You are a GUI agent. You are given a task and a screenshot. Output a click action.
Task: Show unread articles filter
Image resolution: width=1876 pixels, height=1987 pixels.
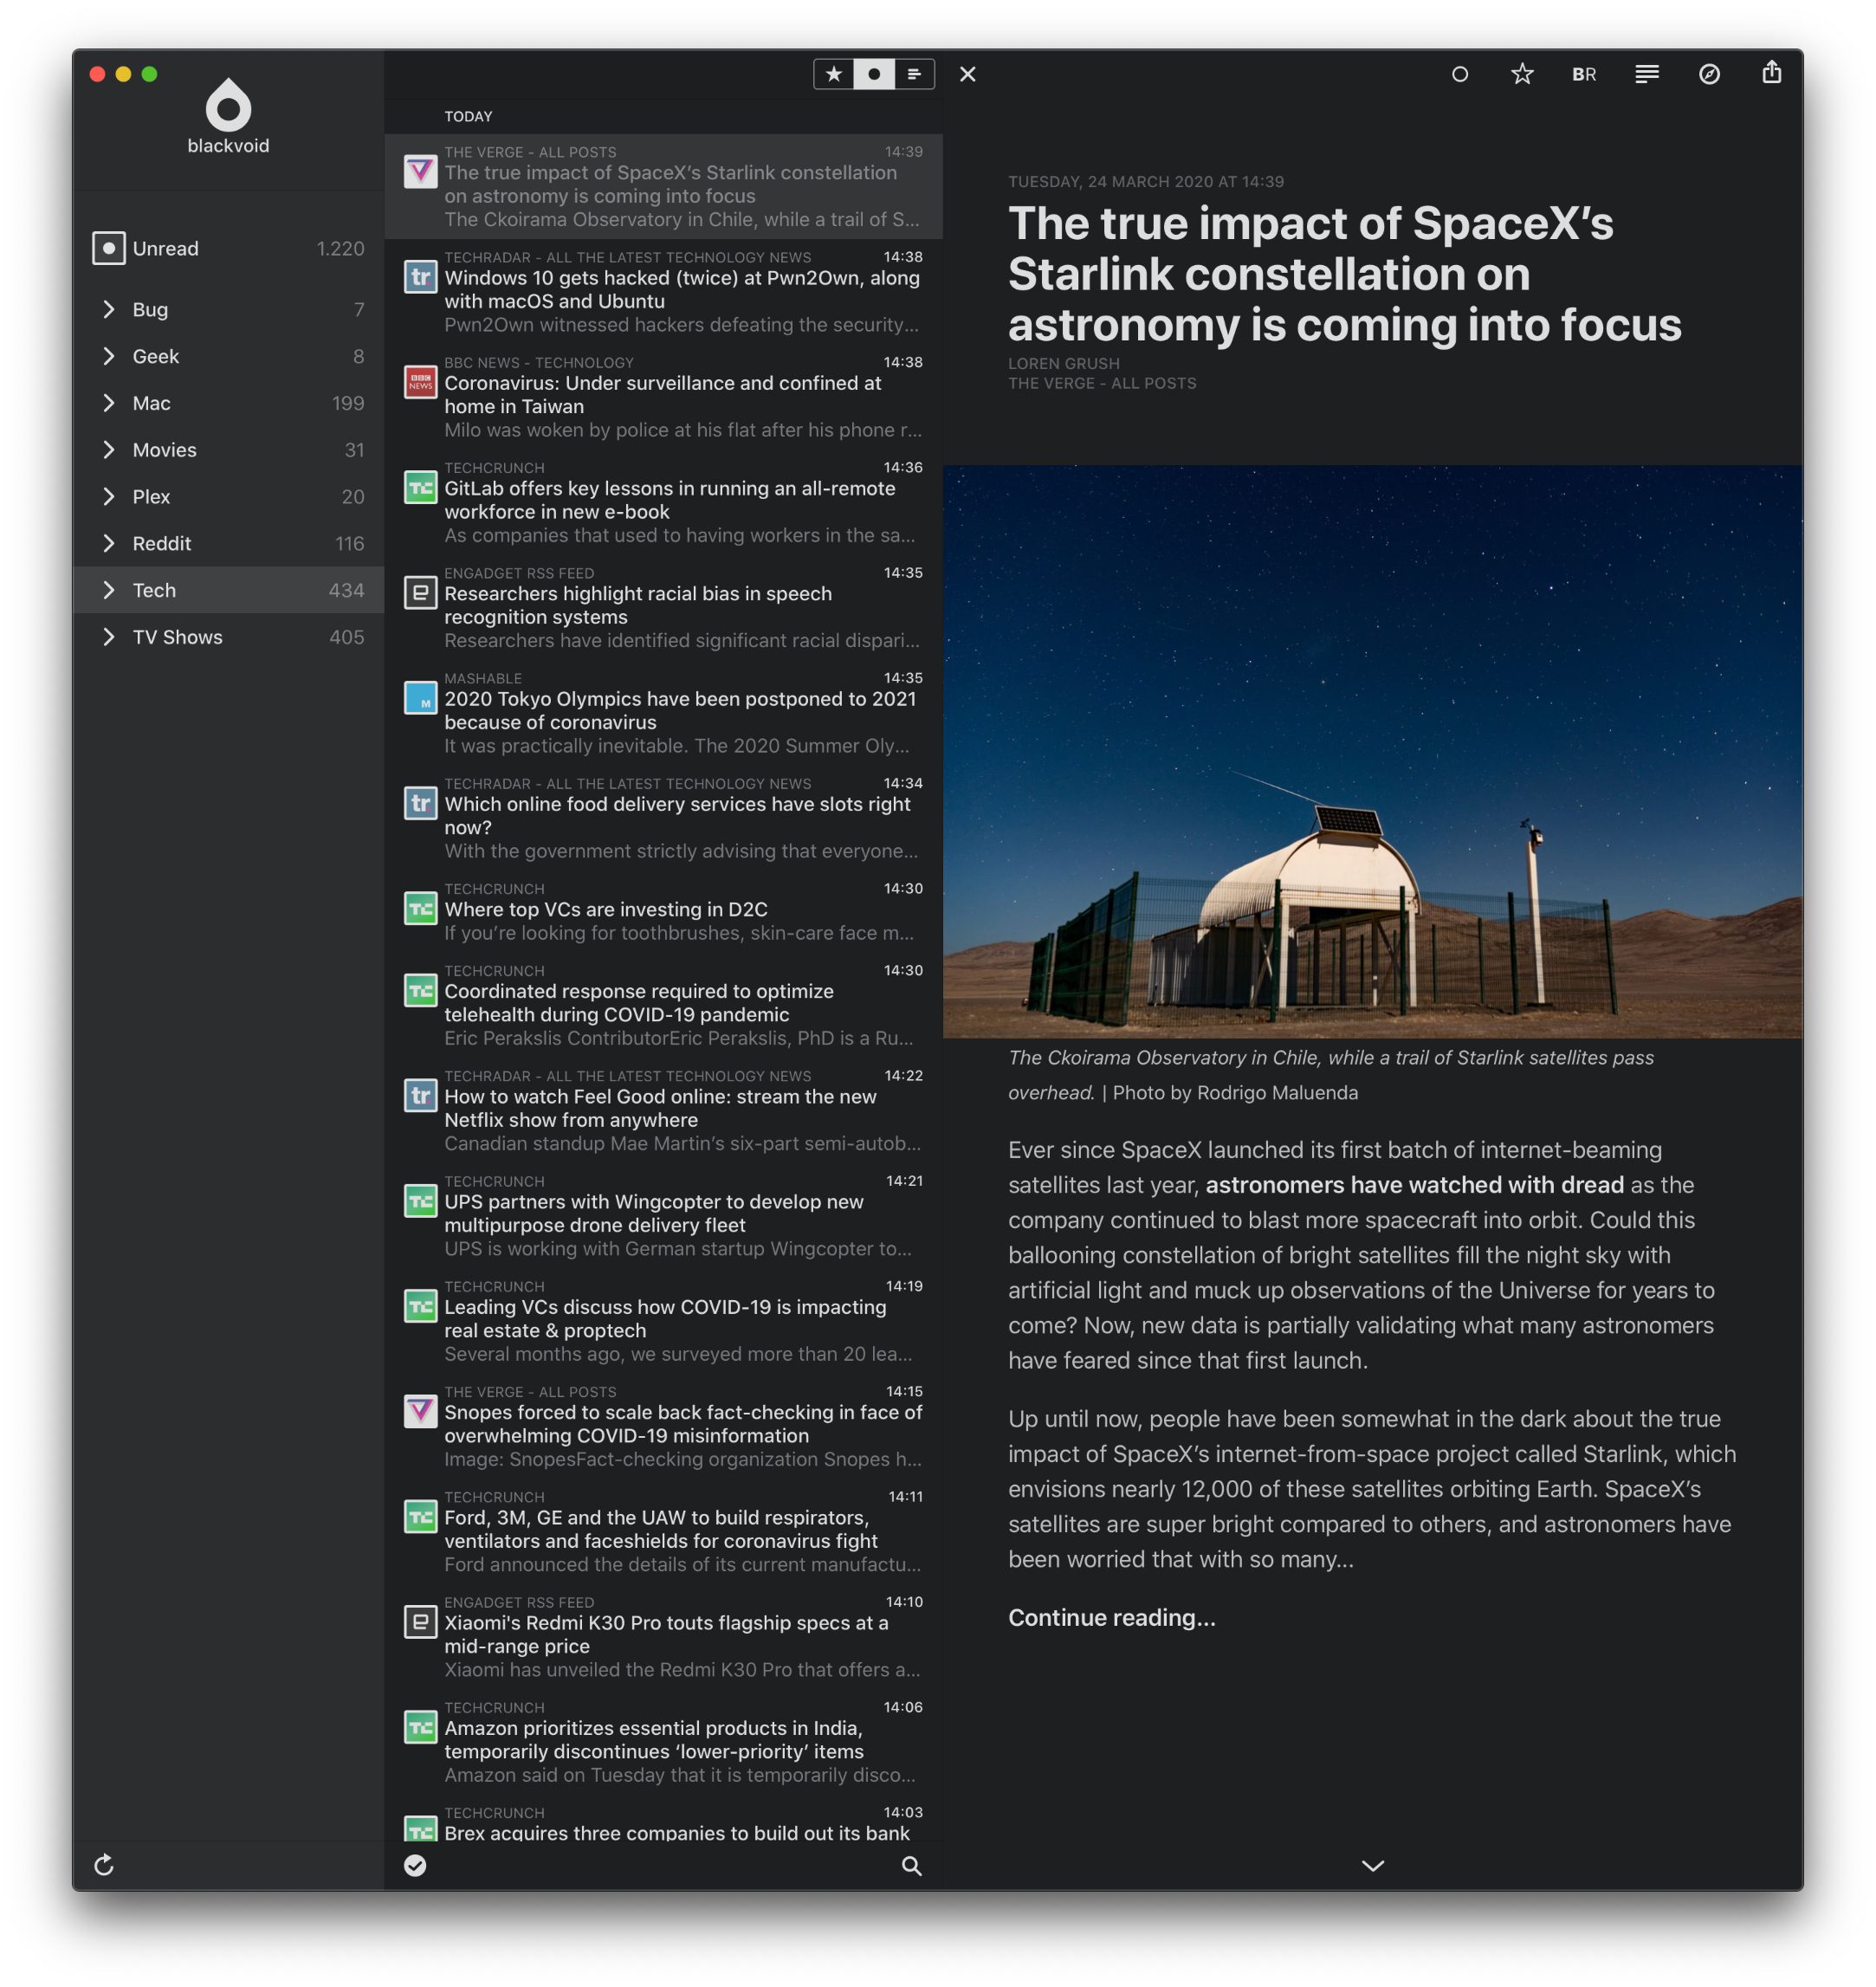pos(874,74)
